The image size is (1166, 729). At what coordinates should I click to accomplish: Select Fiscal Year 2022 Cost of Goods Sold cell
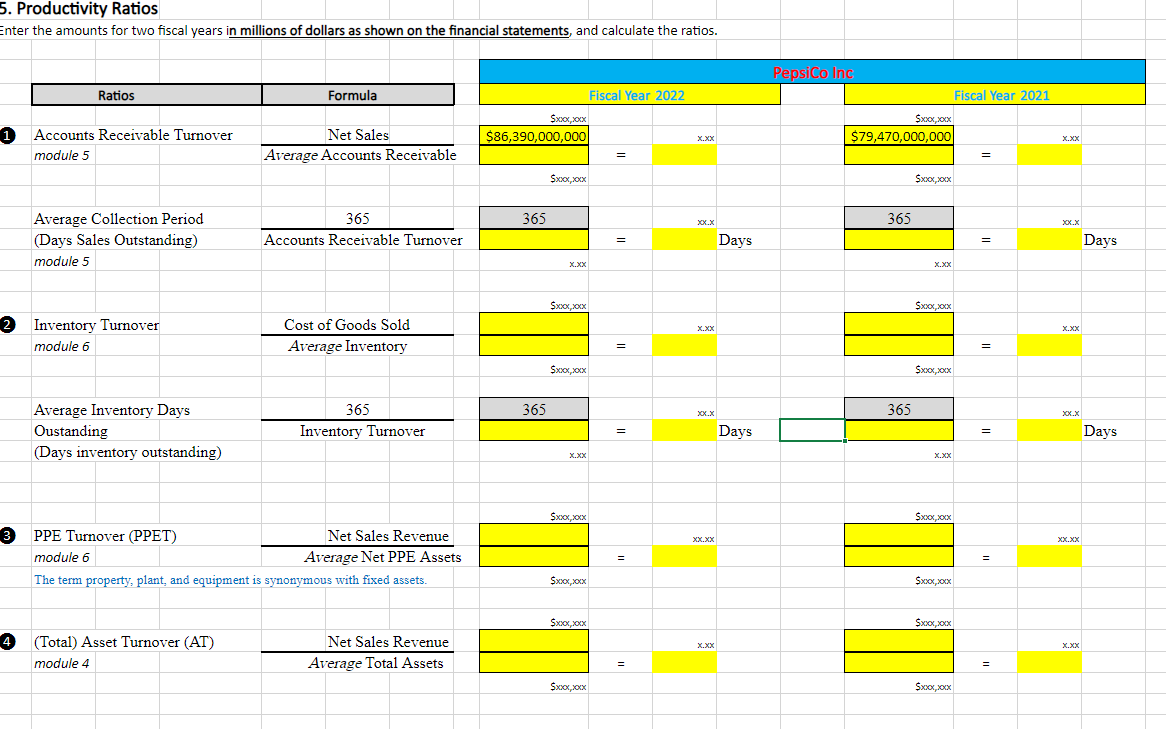coord(534,324)
